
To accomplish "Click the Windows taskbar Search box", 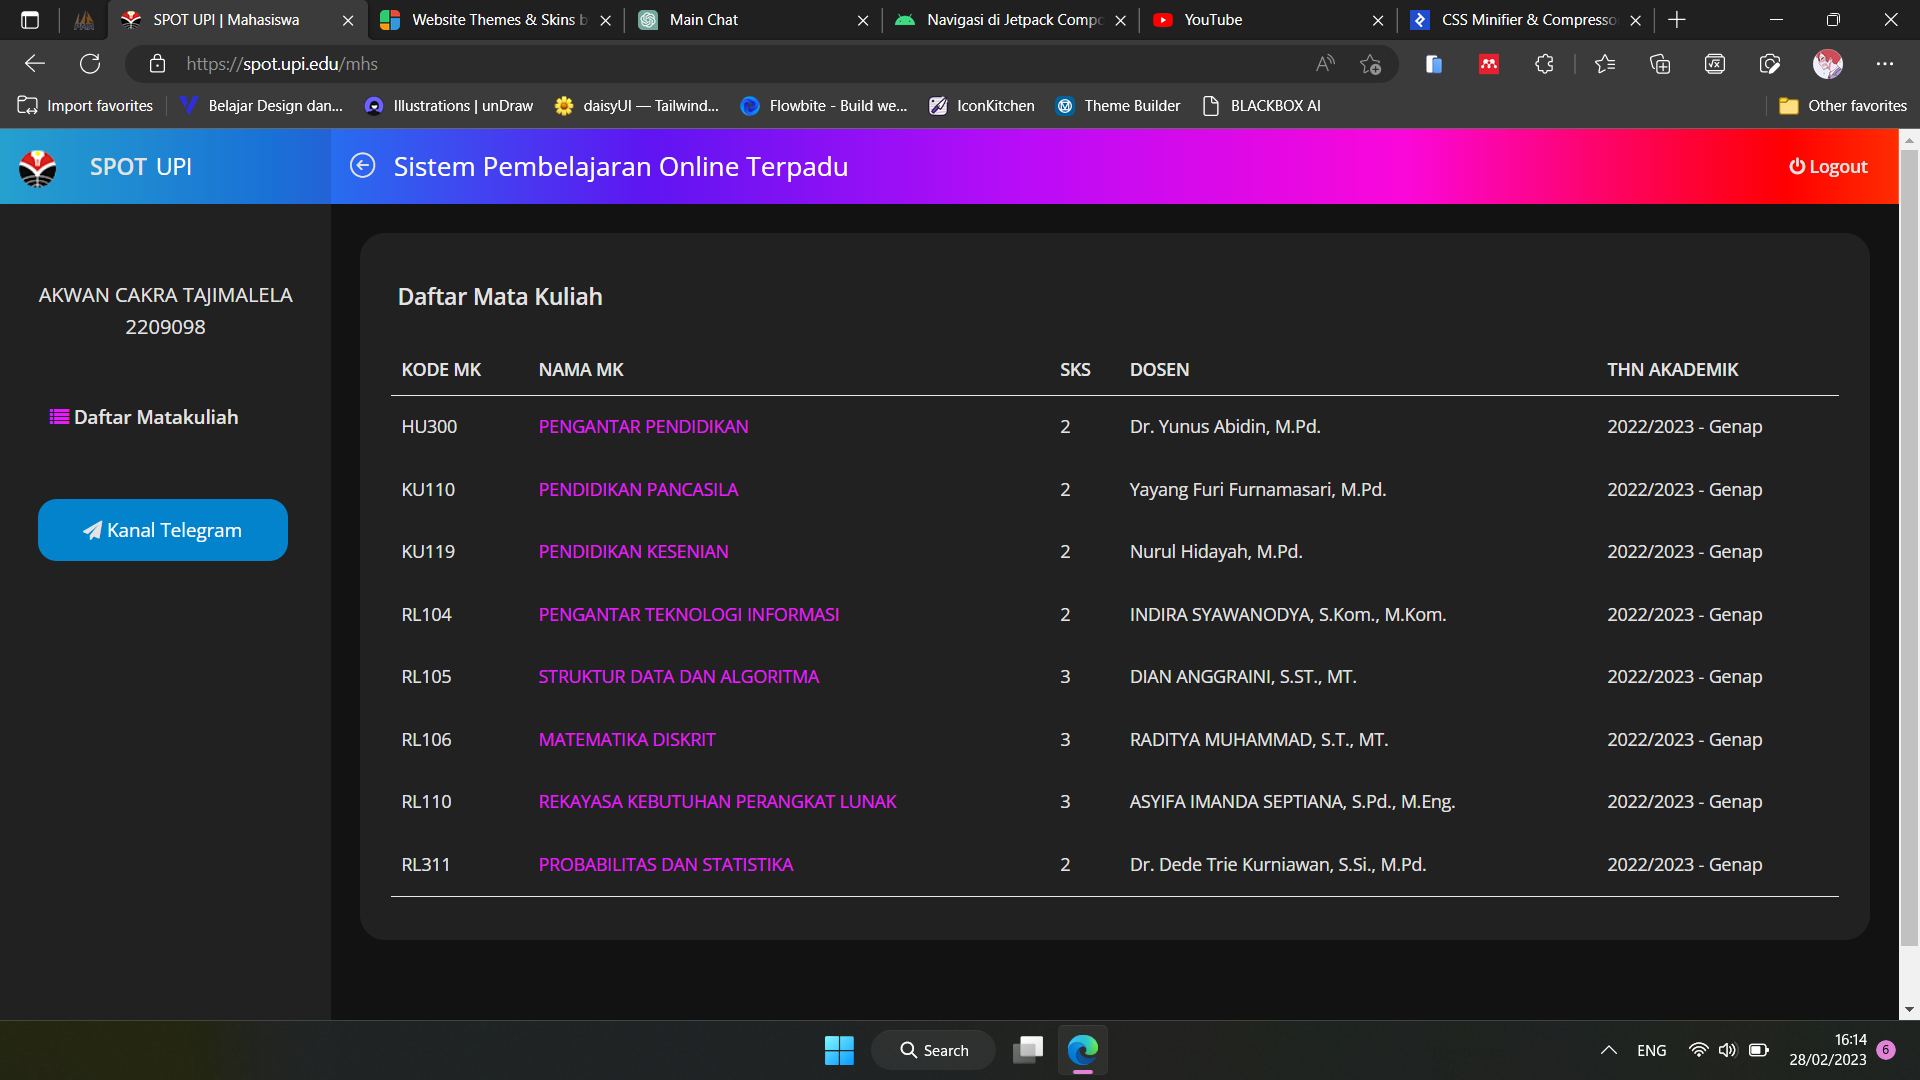I will tap(934, 1050).
